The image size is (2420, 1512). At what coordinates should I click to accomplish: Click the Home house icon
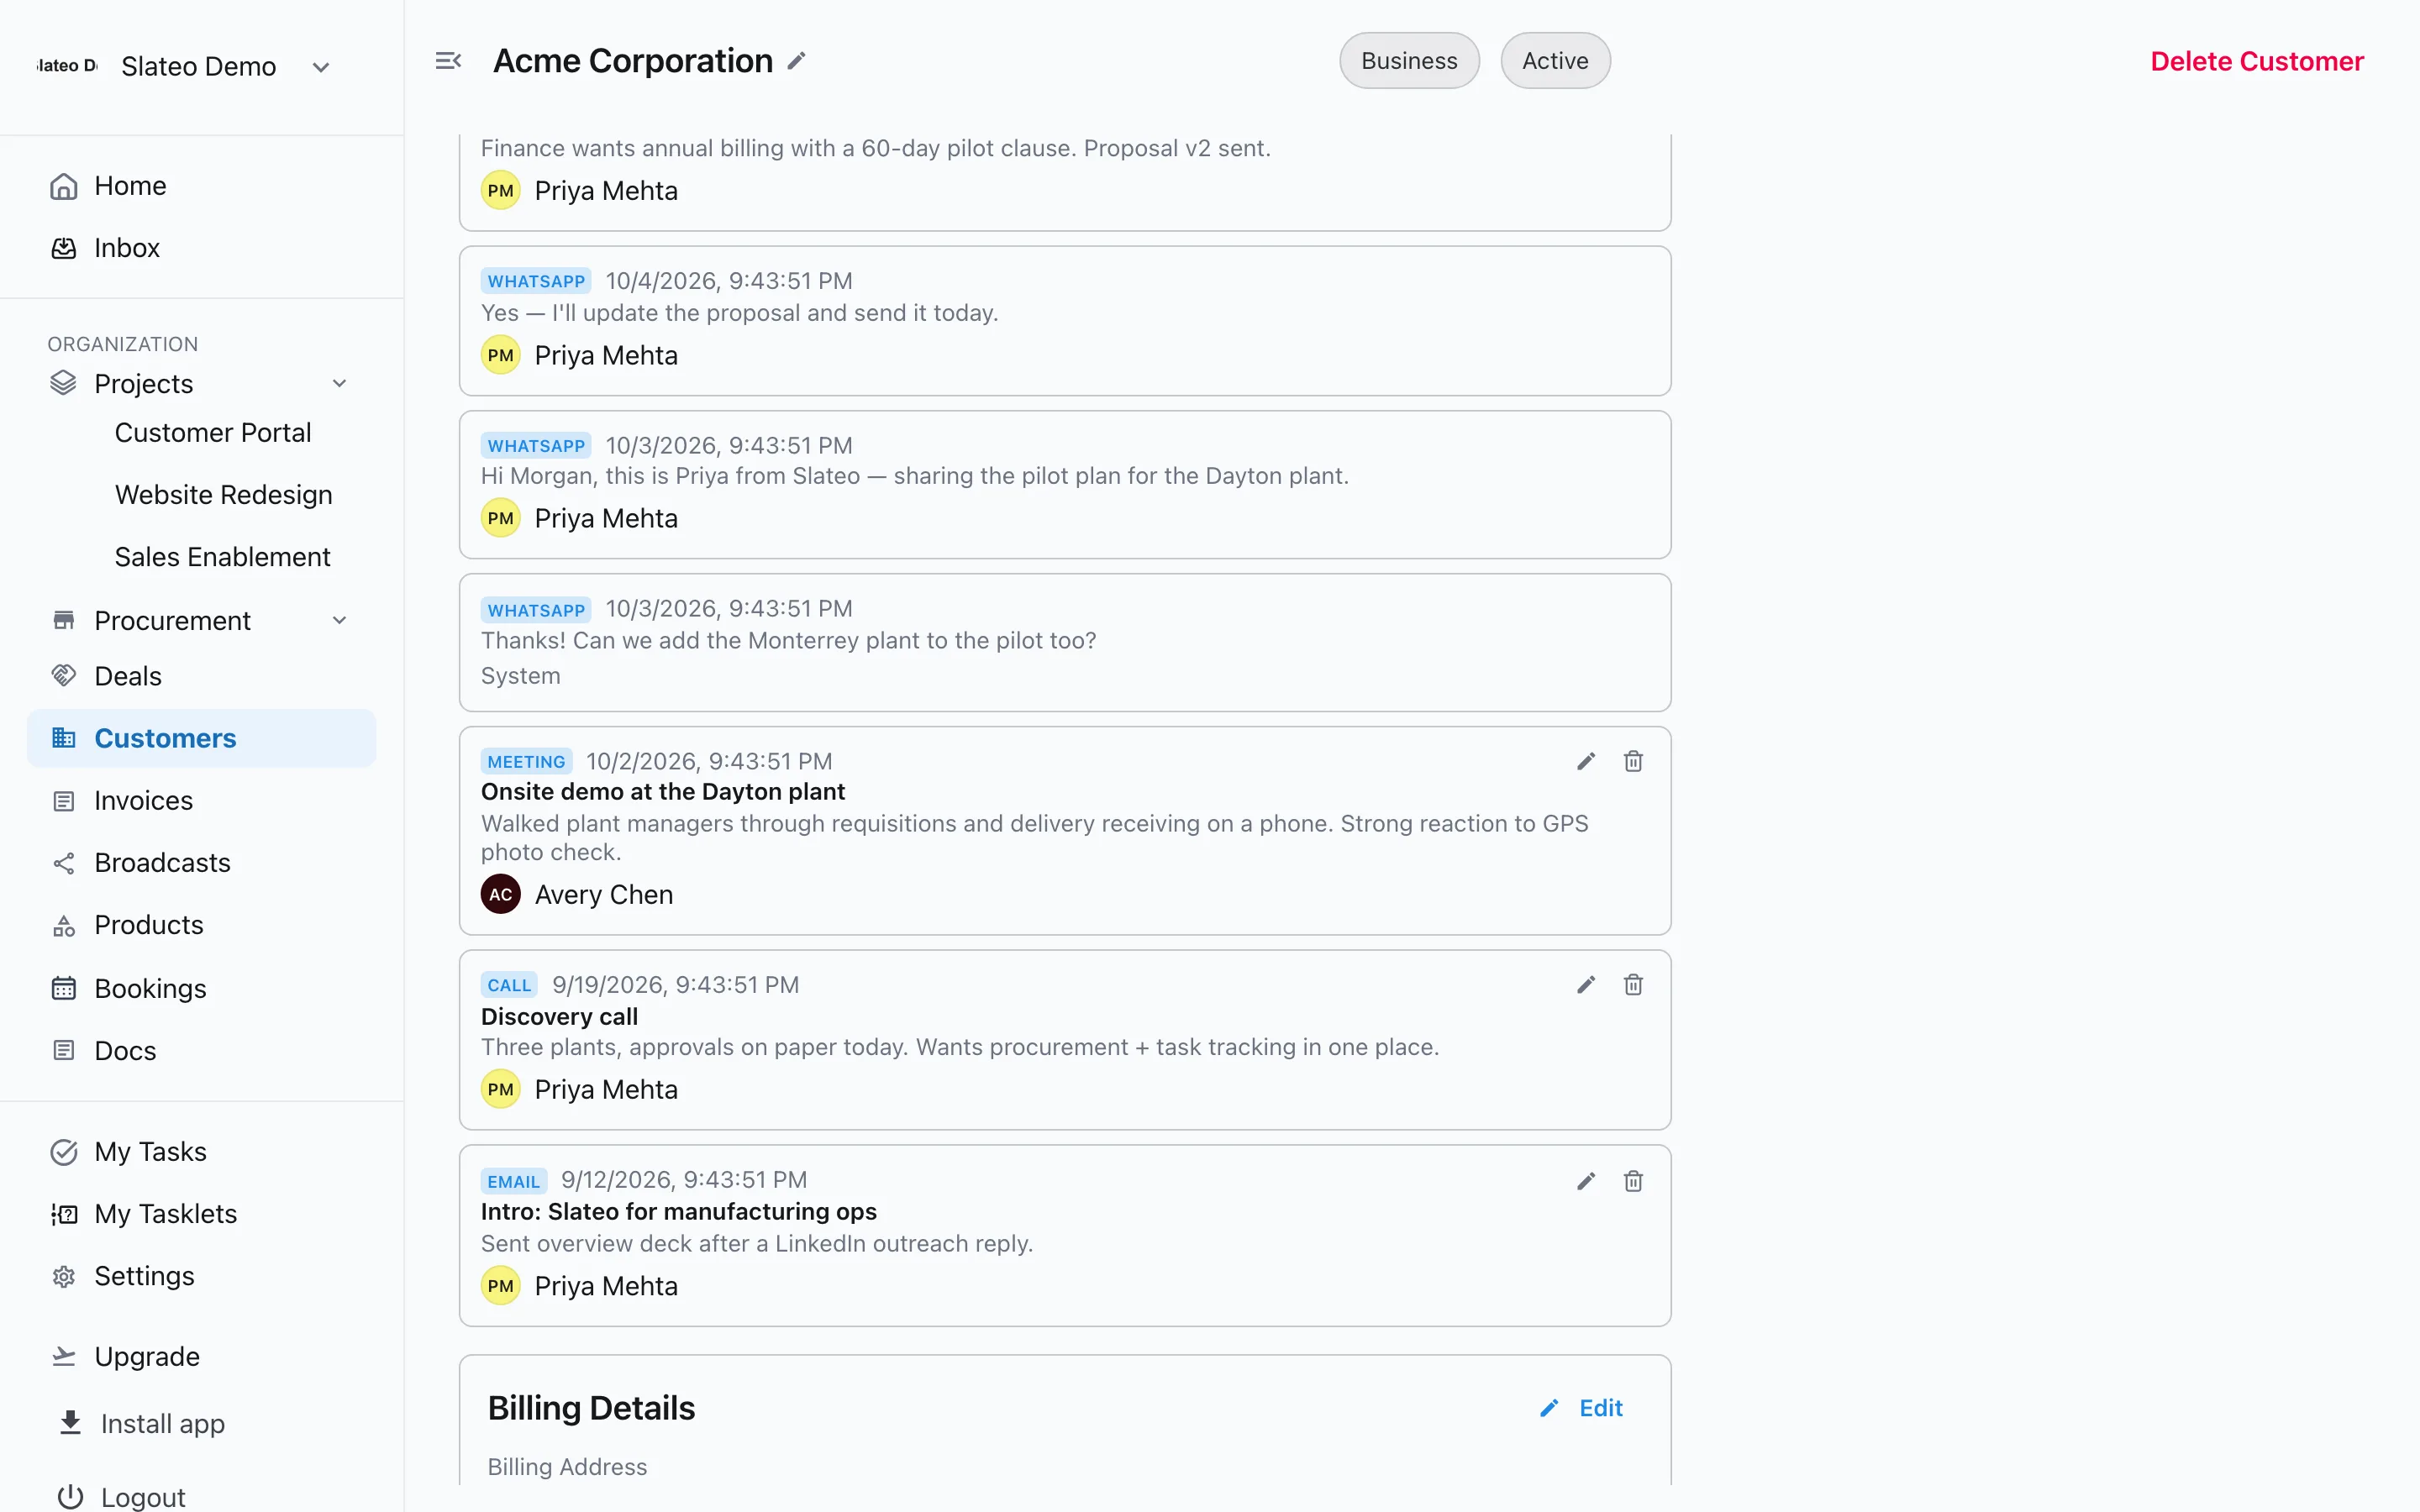pos(64,186)
